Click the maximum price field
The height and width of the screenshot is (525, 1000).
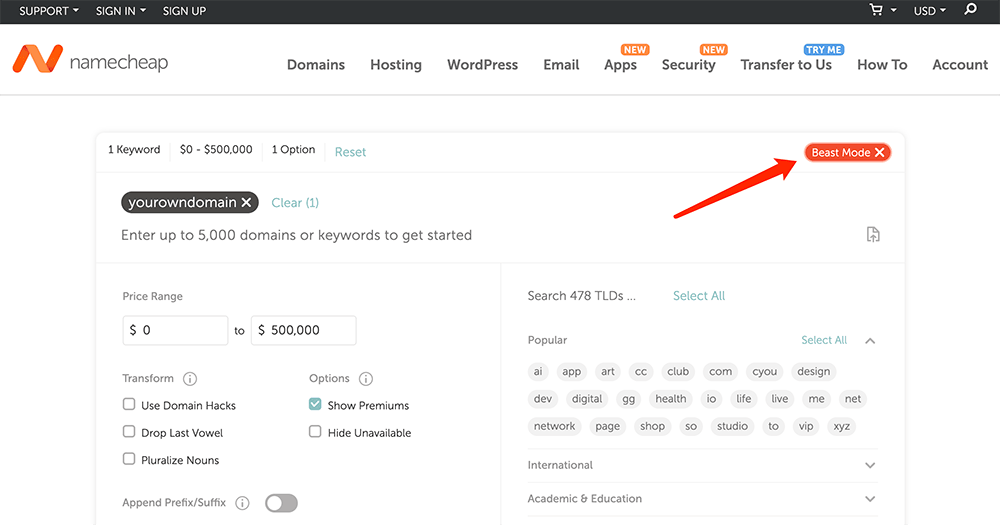[304, 330]
